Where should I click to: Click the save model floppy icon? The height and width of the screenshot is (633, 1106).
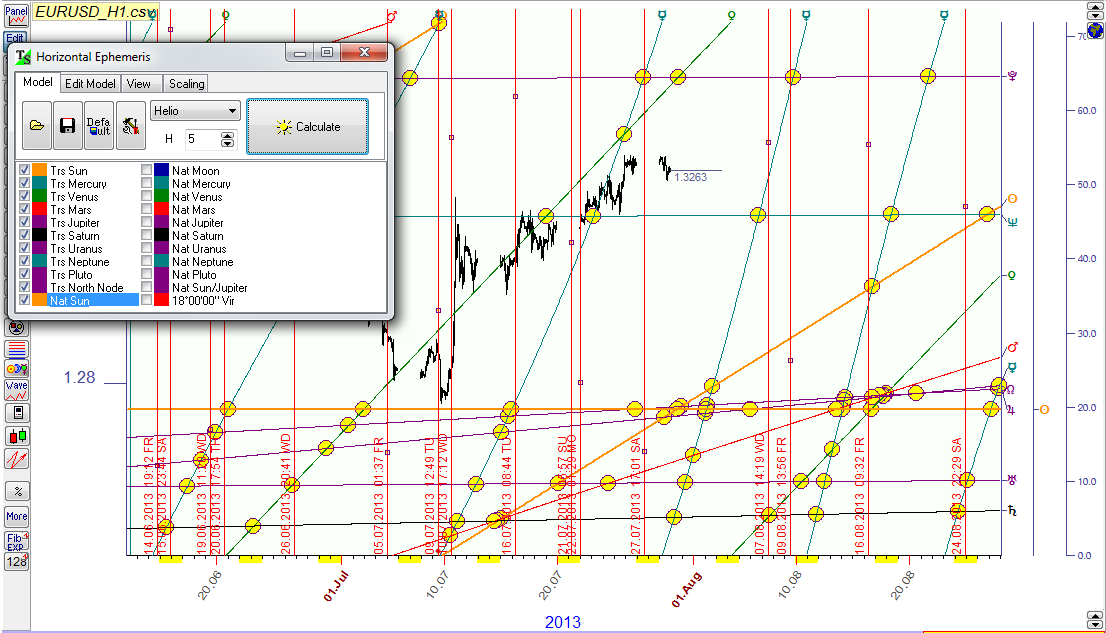click(x=68, y=126)
